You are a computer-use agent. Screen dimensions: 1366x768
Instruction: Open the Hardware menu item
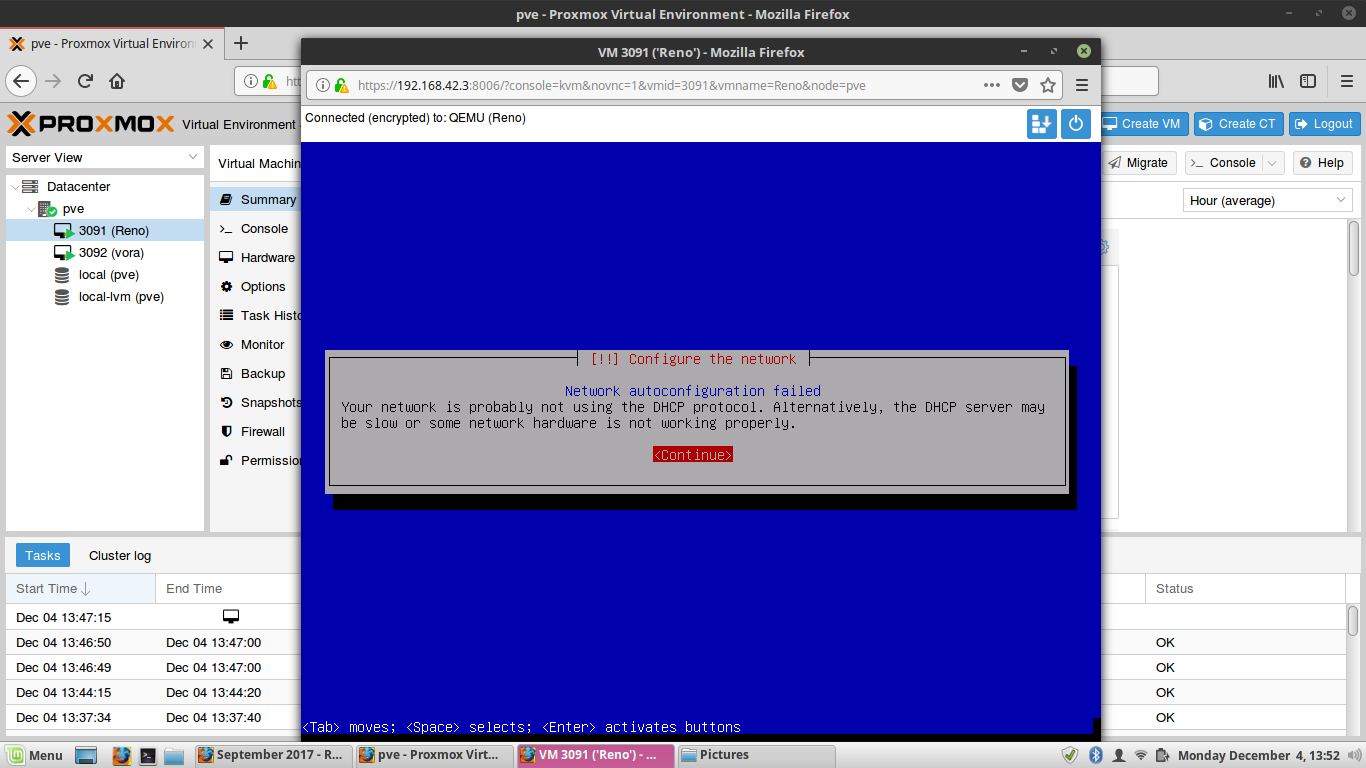pyautogui.click(x=256, y=258)
